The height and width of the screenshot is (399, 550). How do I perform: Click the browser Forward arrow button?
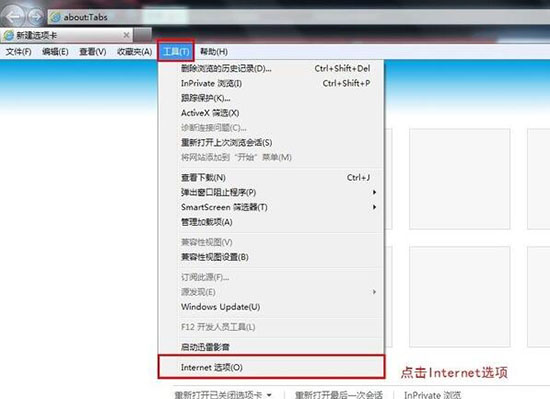[35, 16]
